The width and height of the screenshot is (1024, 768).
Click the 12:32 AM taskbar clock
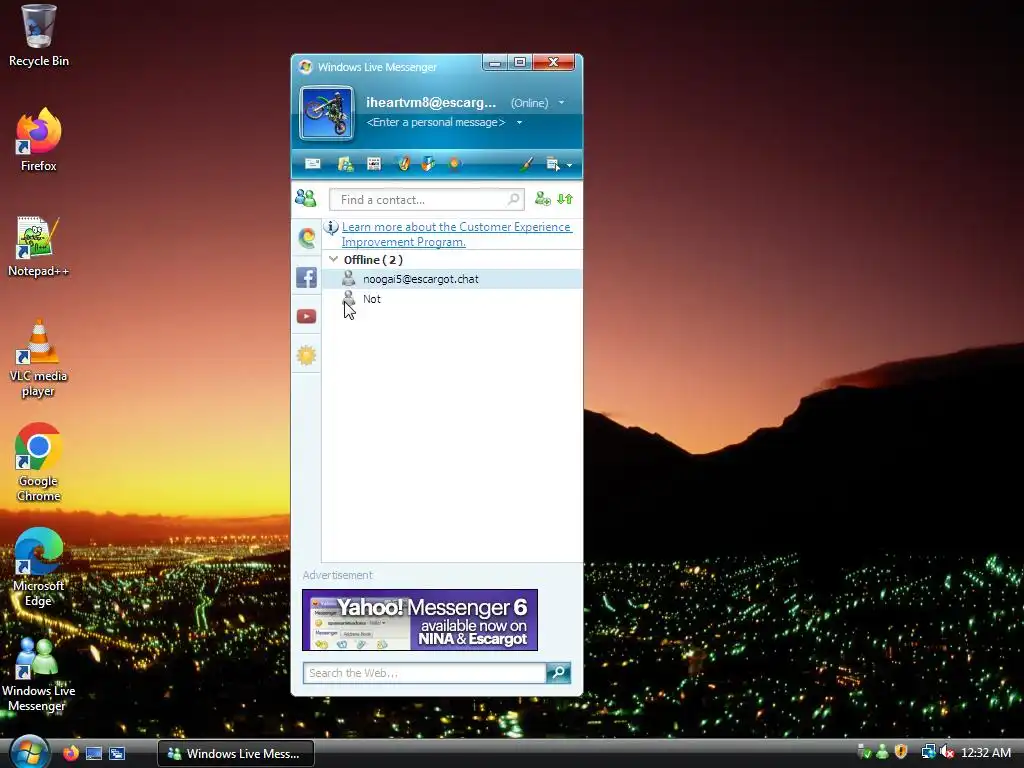click(986, 752)
